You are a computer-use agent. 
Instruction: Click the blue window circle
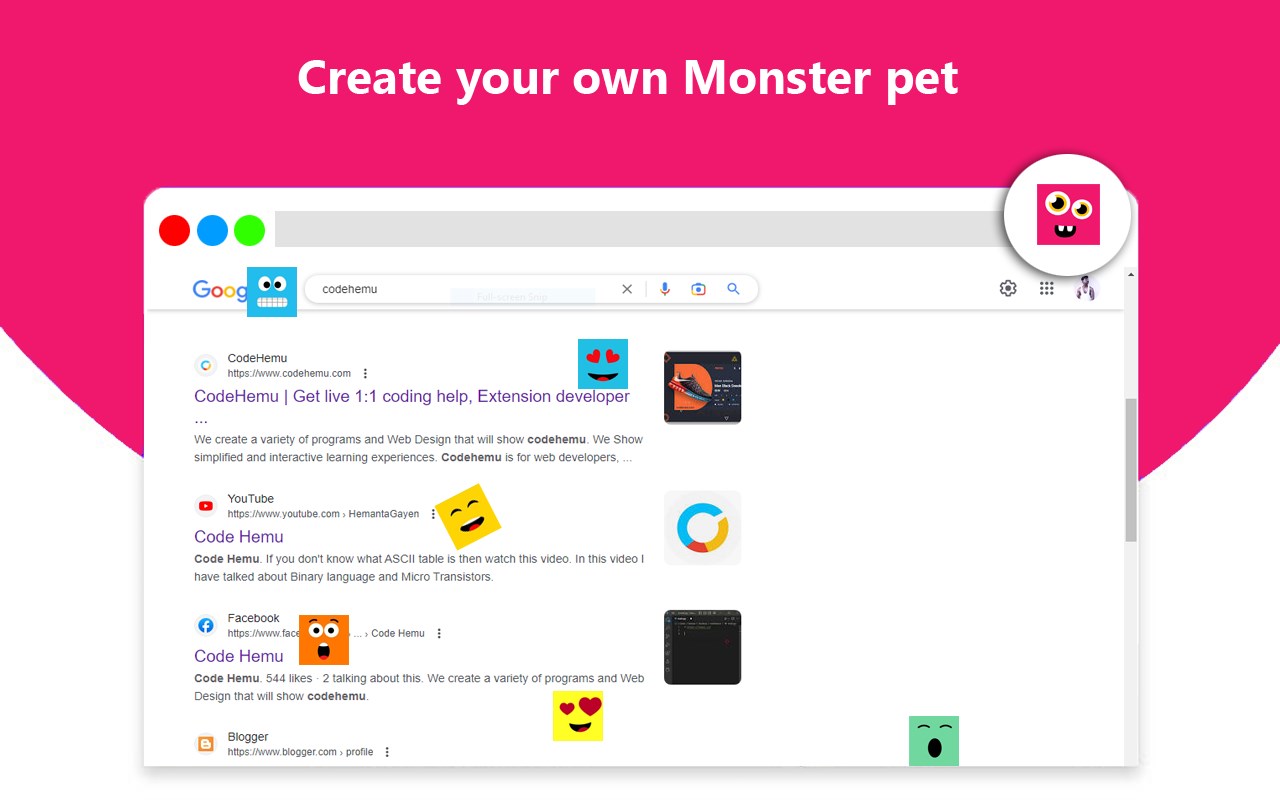pyautogui.click(x=212, y=230)
